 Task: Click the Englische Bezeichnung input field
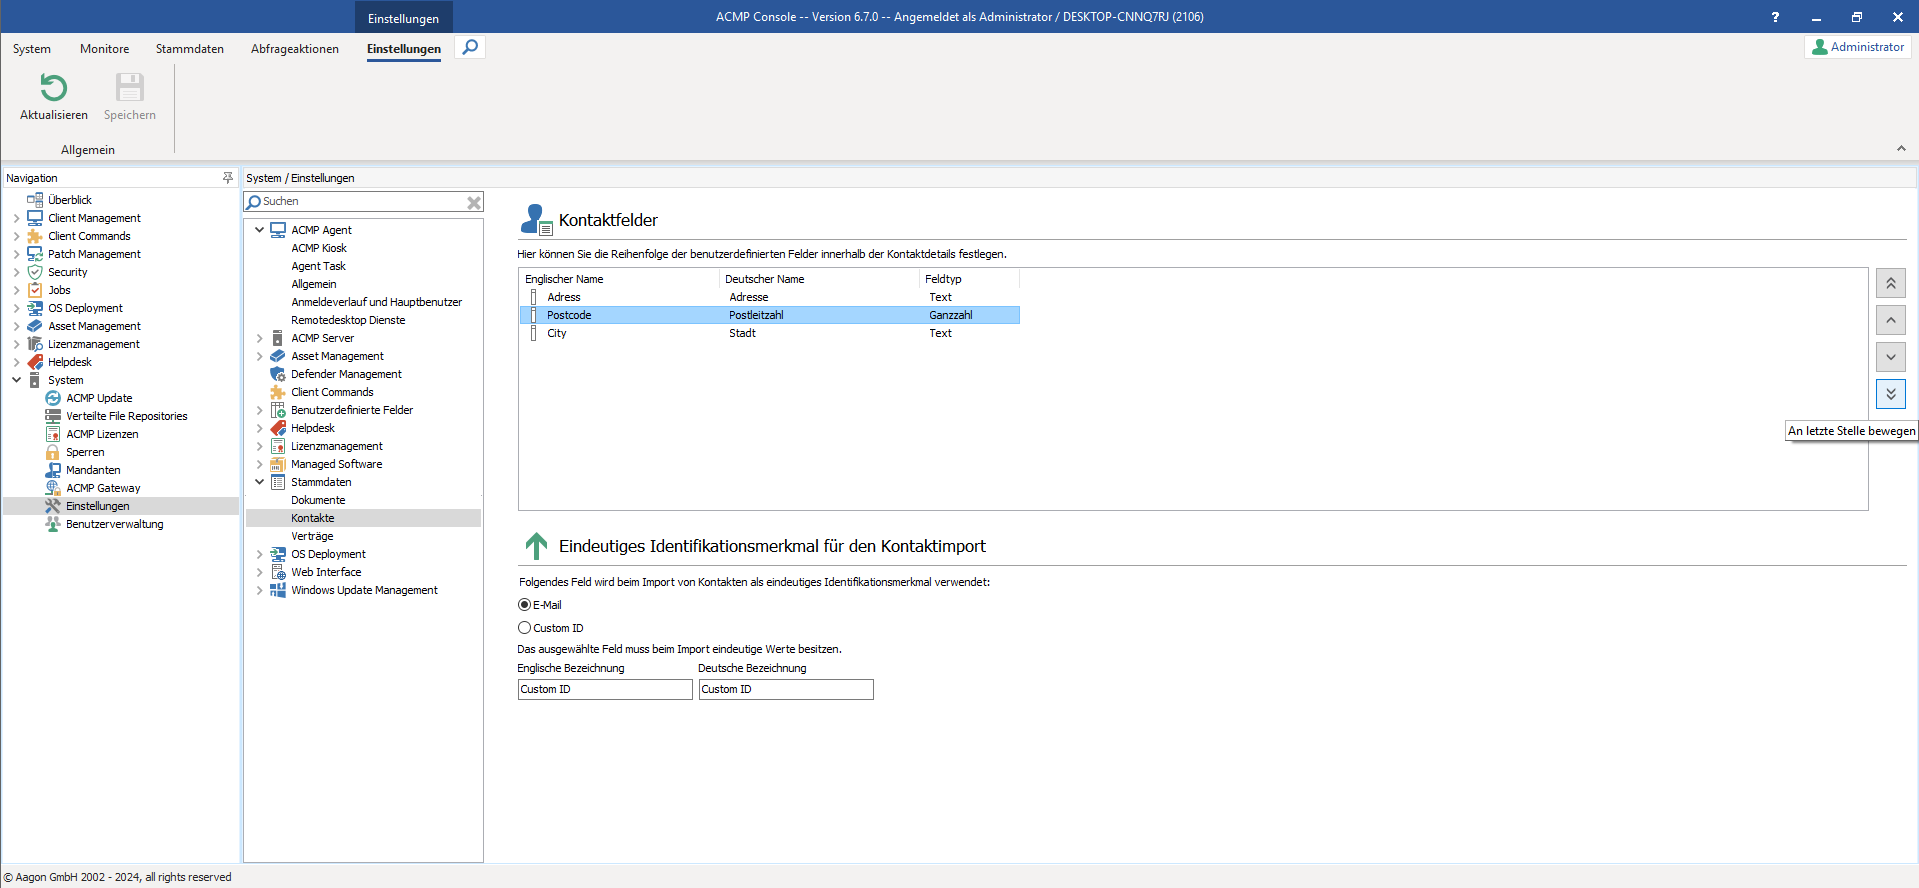pos(604,690)
